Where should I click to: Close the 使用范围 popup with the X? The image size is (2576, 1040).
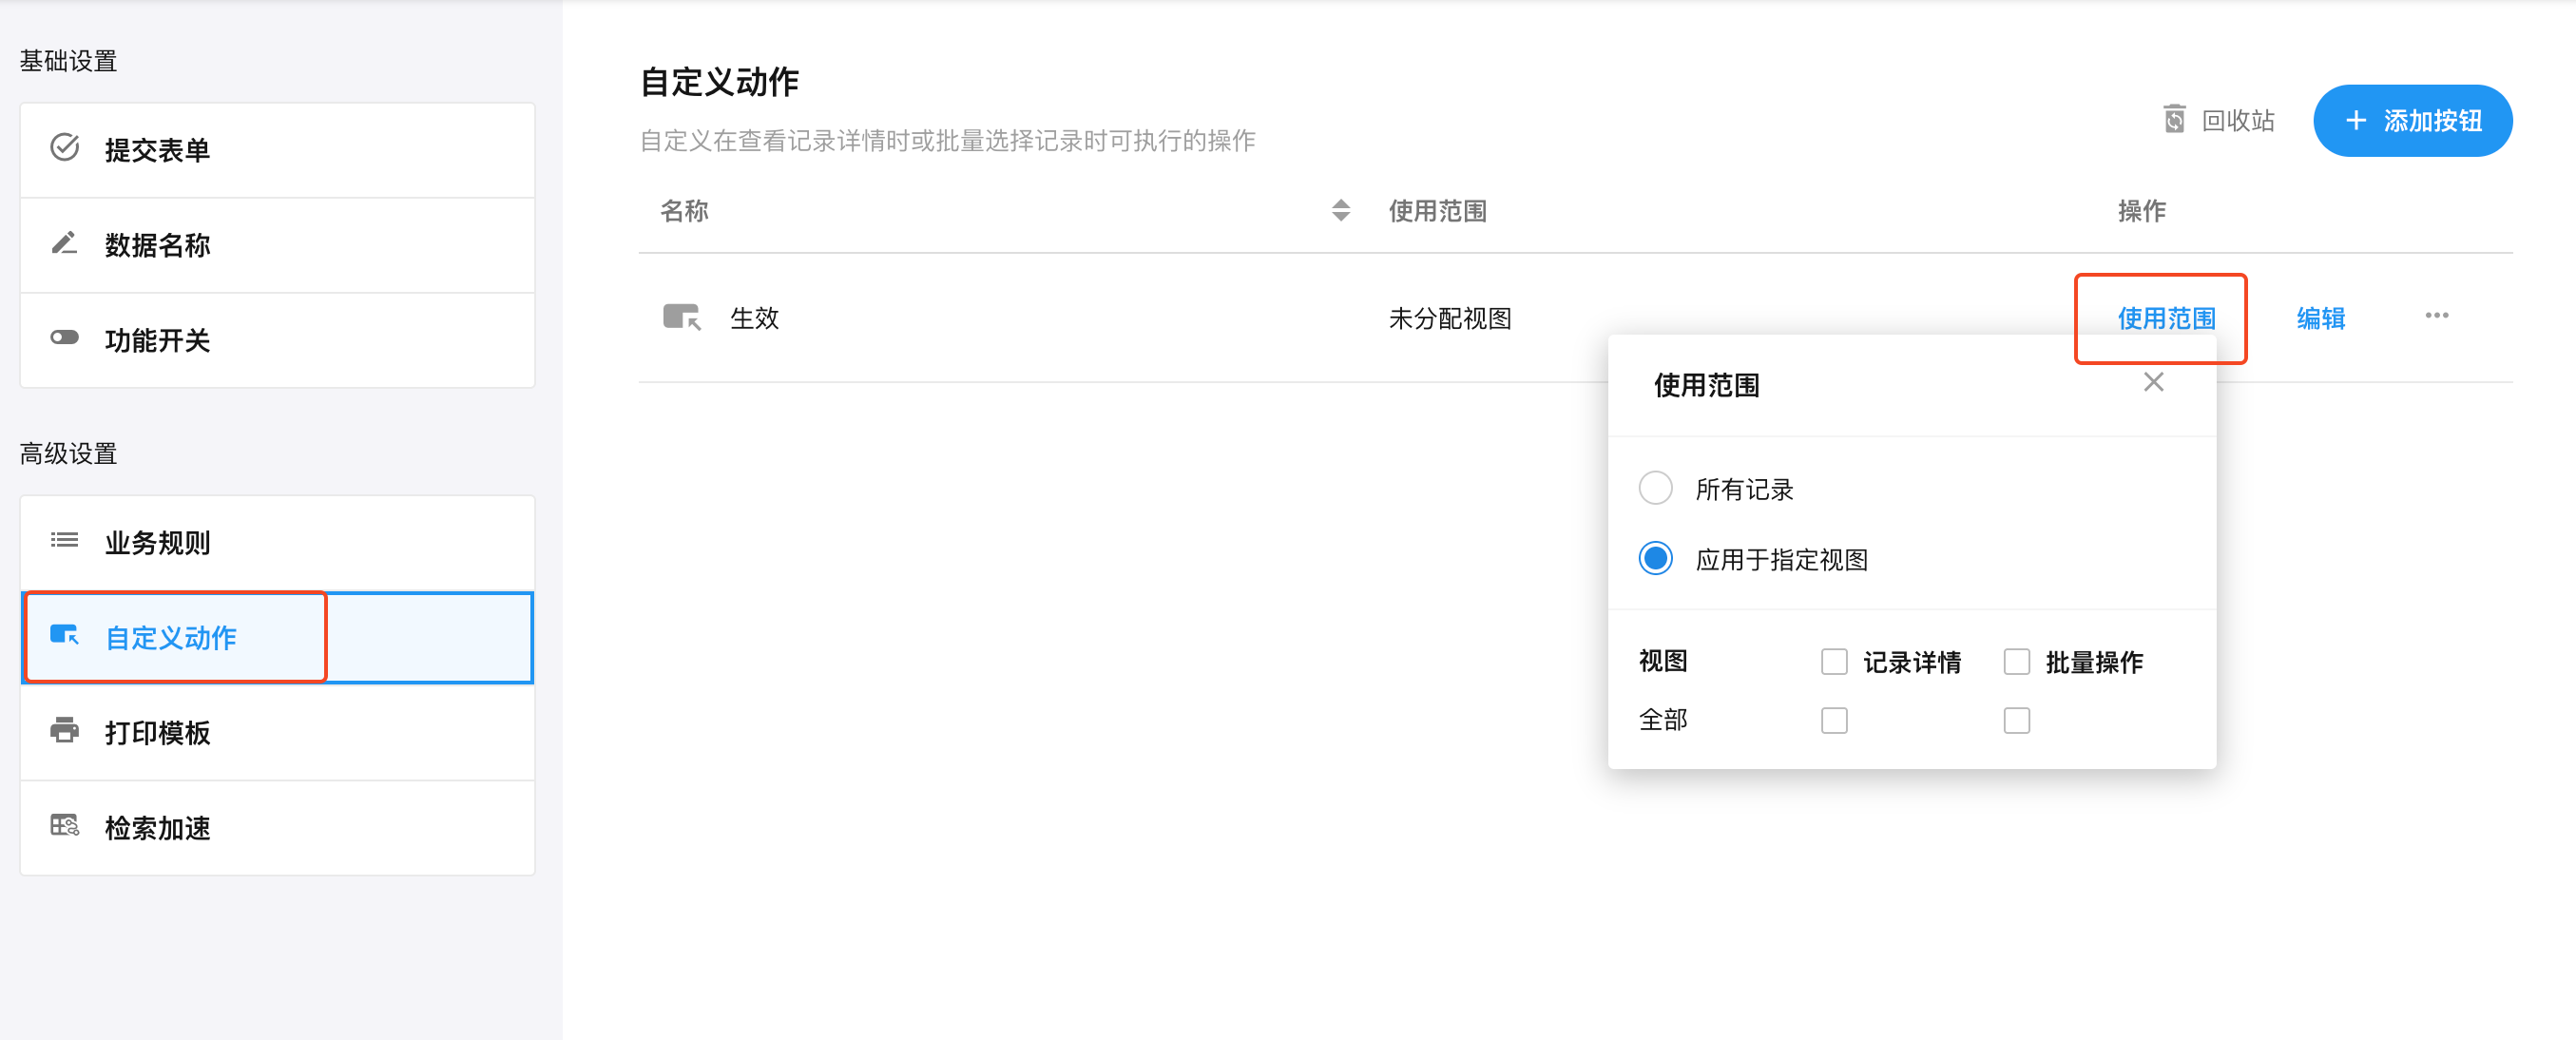(2153, 382)
